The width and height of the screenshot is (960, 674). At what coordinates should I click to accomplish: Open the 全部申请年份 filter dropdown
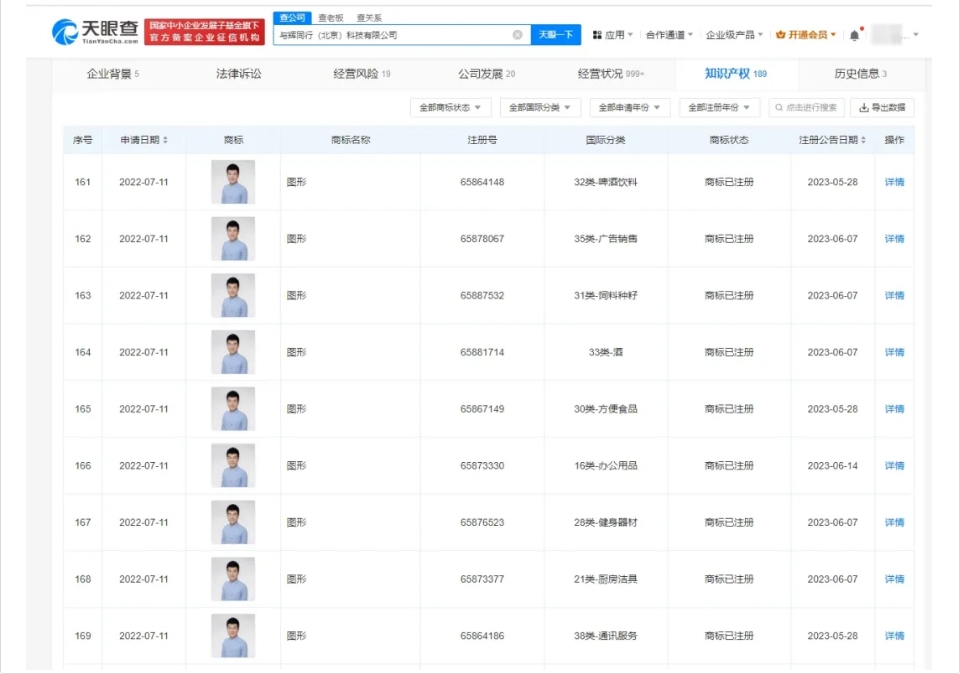(629, 108)
